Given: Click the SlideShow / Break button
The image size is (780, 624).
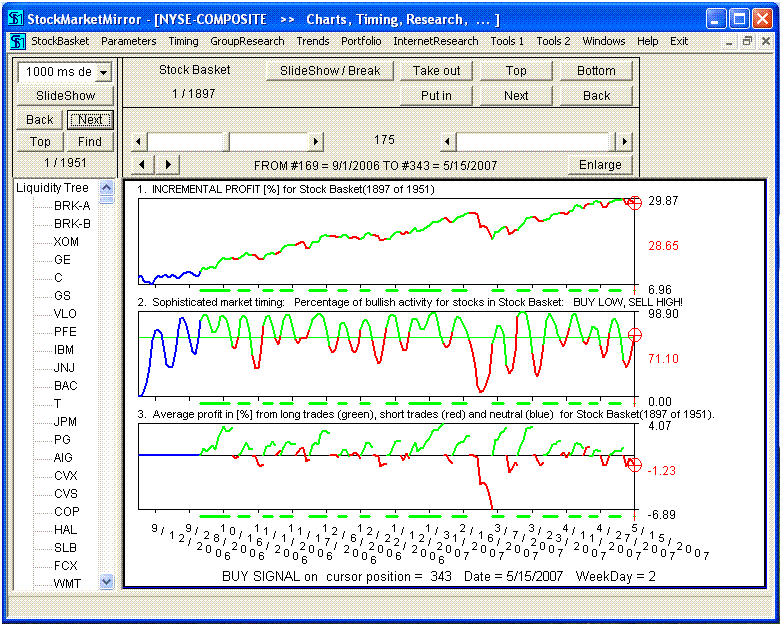Looking at the screenshot, I should click(x=330, y=71).
